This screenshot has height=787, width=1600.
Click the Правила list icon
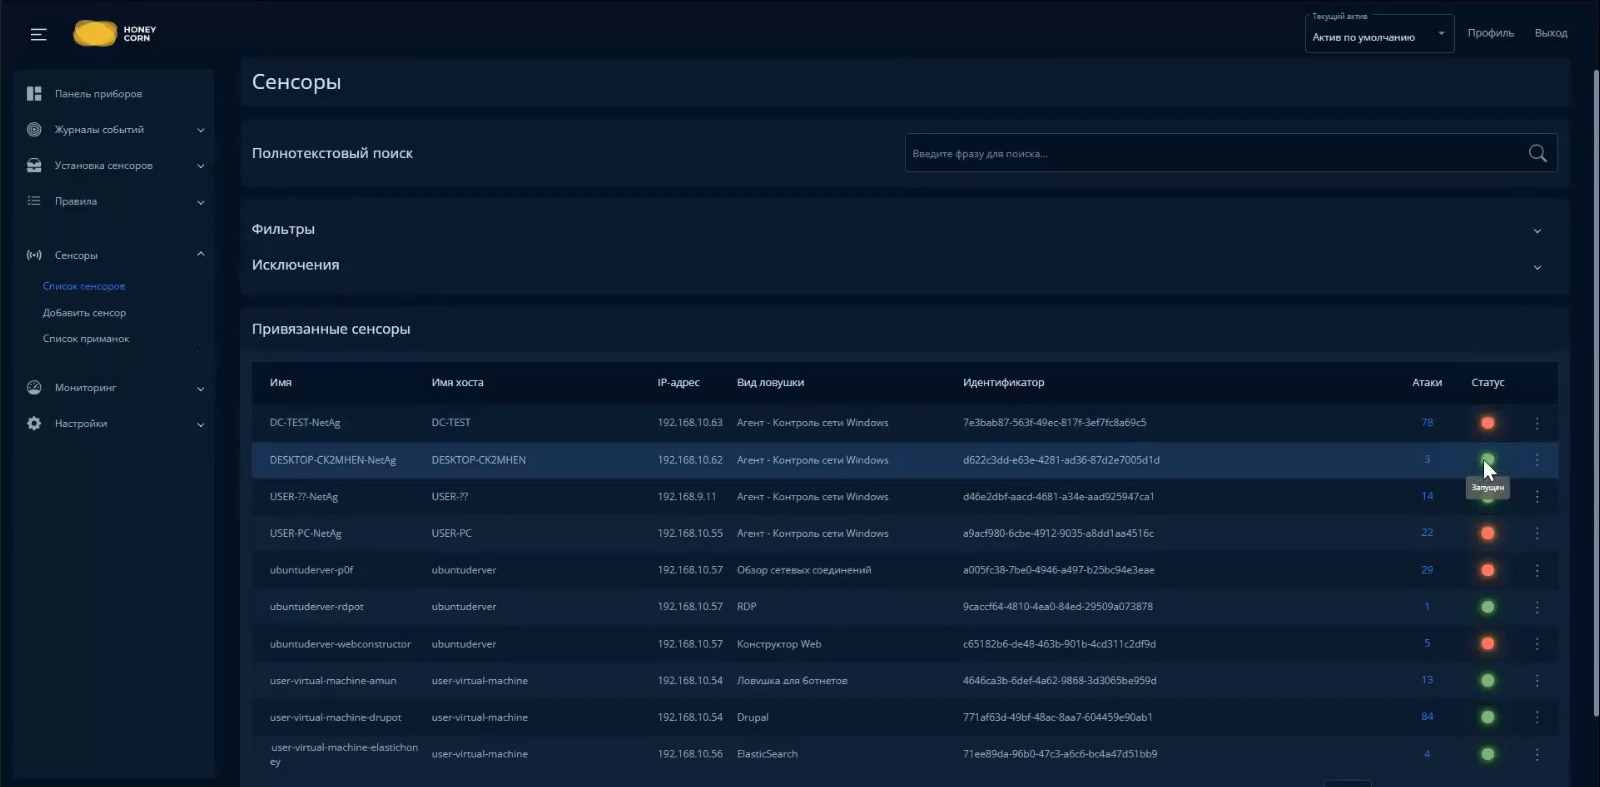coord(34,201)
